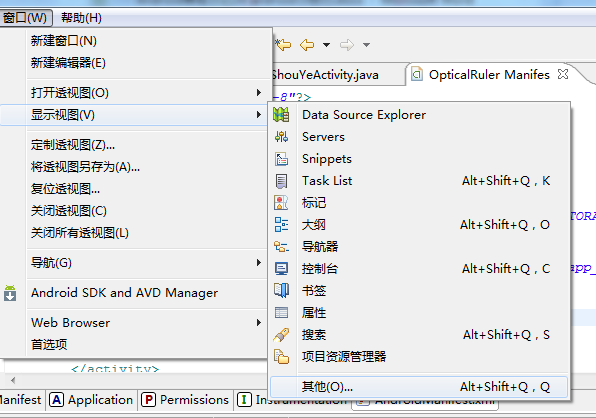This screenshot has width=596, height=418.
Task: Click the back navigation arrow in toolbar
Action: coord(307,45)
